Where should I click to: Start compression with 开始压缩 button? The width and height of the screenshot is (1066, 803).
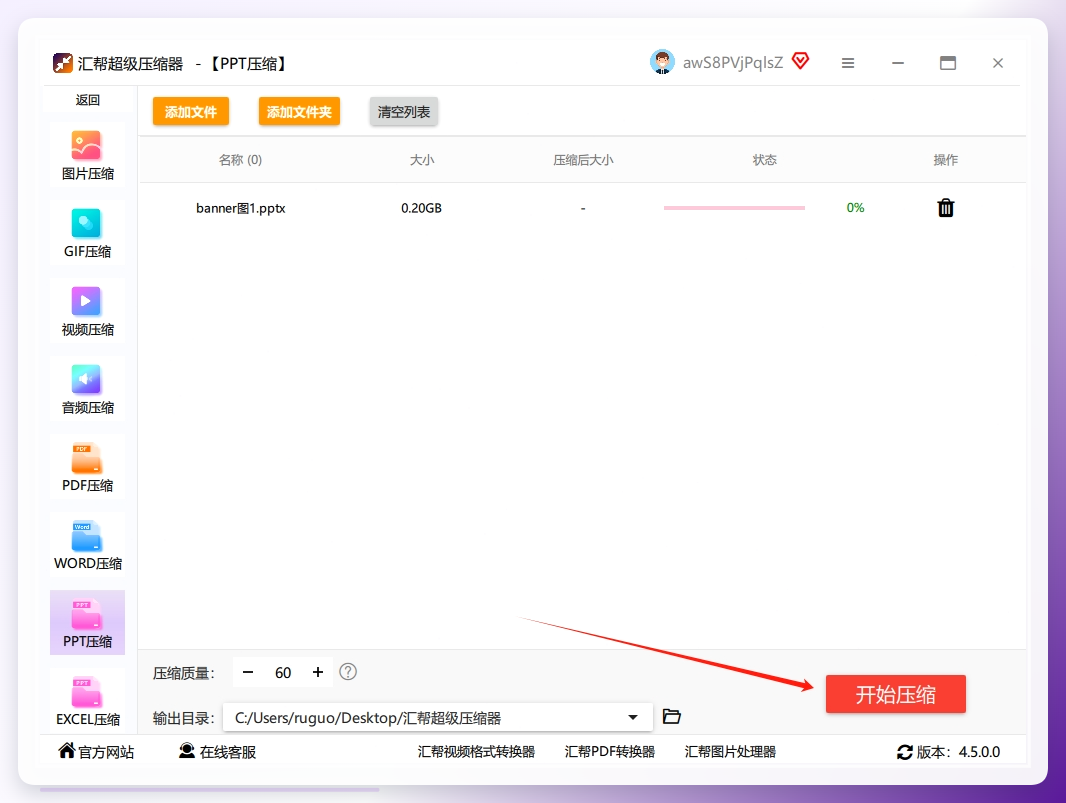pyautogui.click(x=895, y=694)
